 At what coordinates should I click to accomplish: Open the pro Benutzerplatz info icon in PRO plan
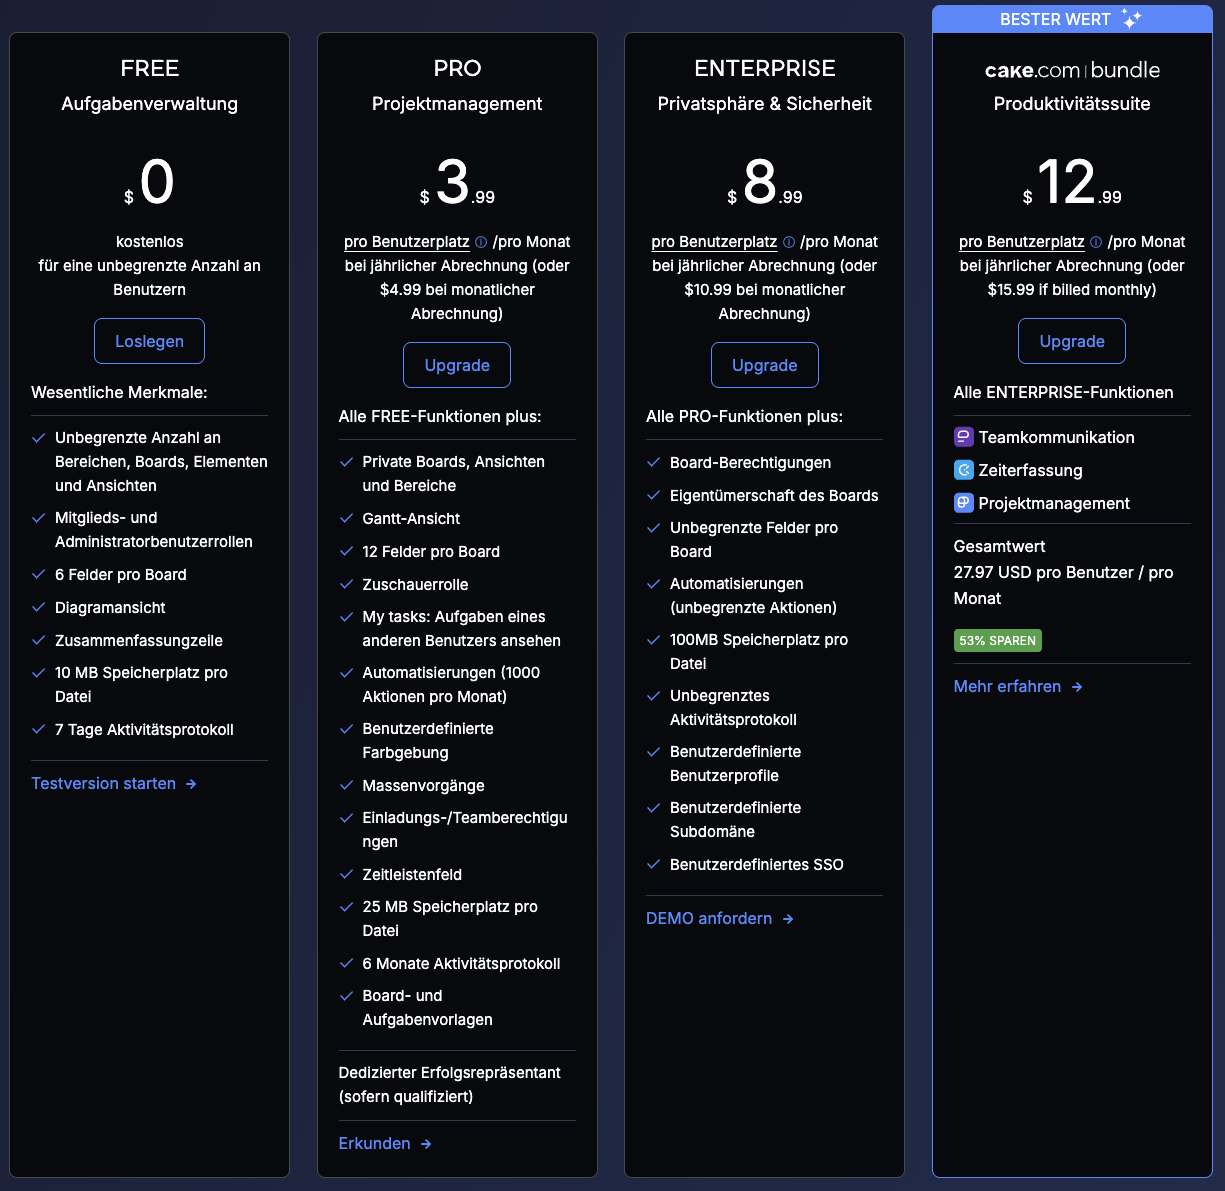481,241
